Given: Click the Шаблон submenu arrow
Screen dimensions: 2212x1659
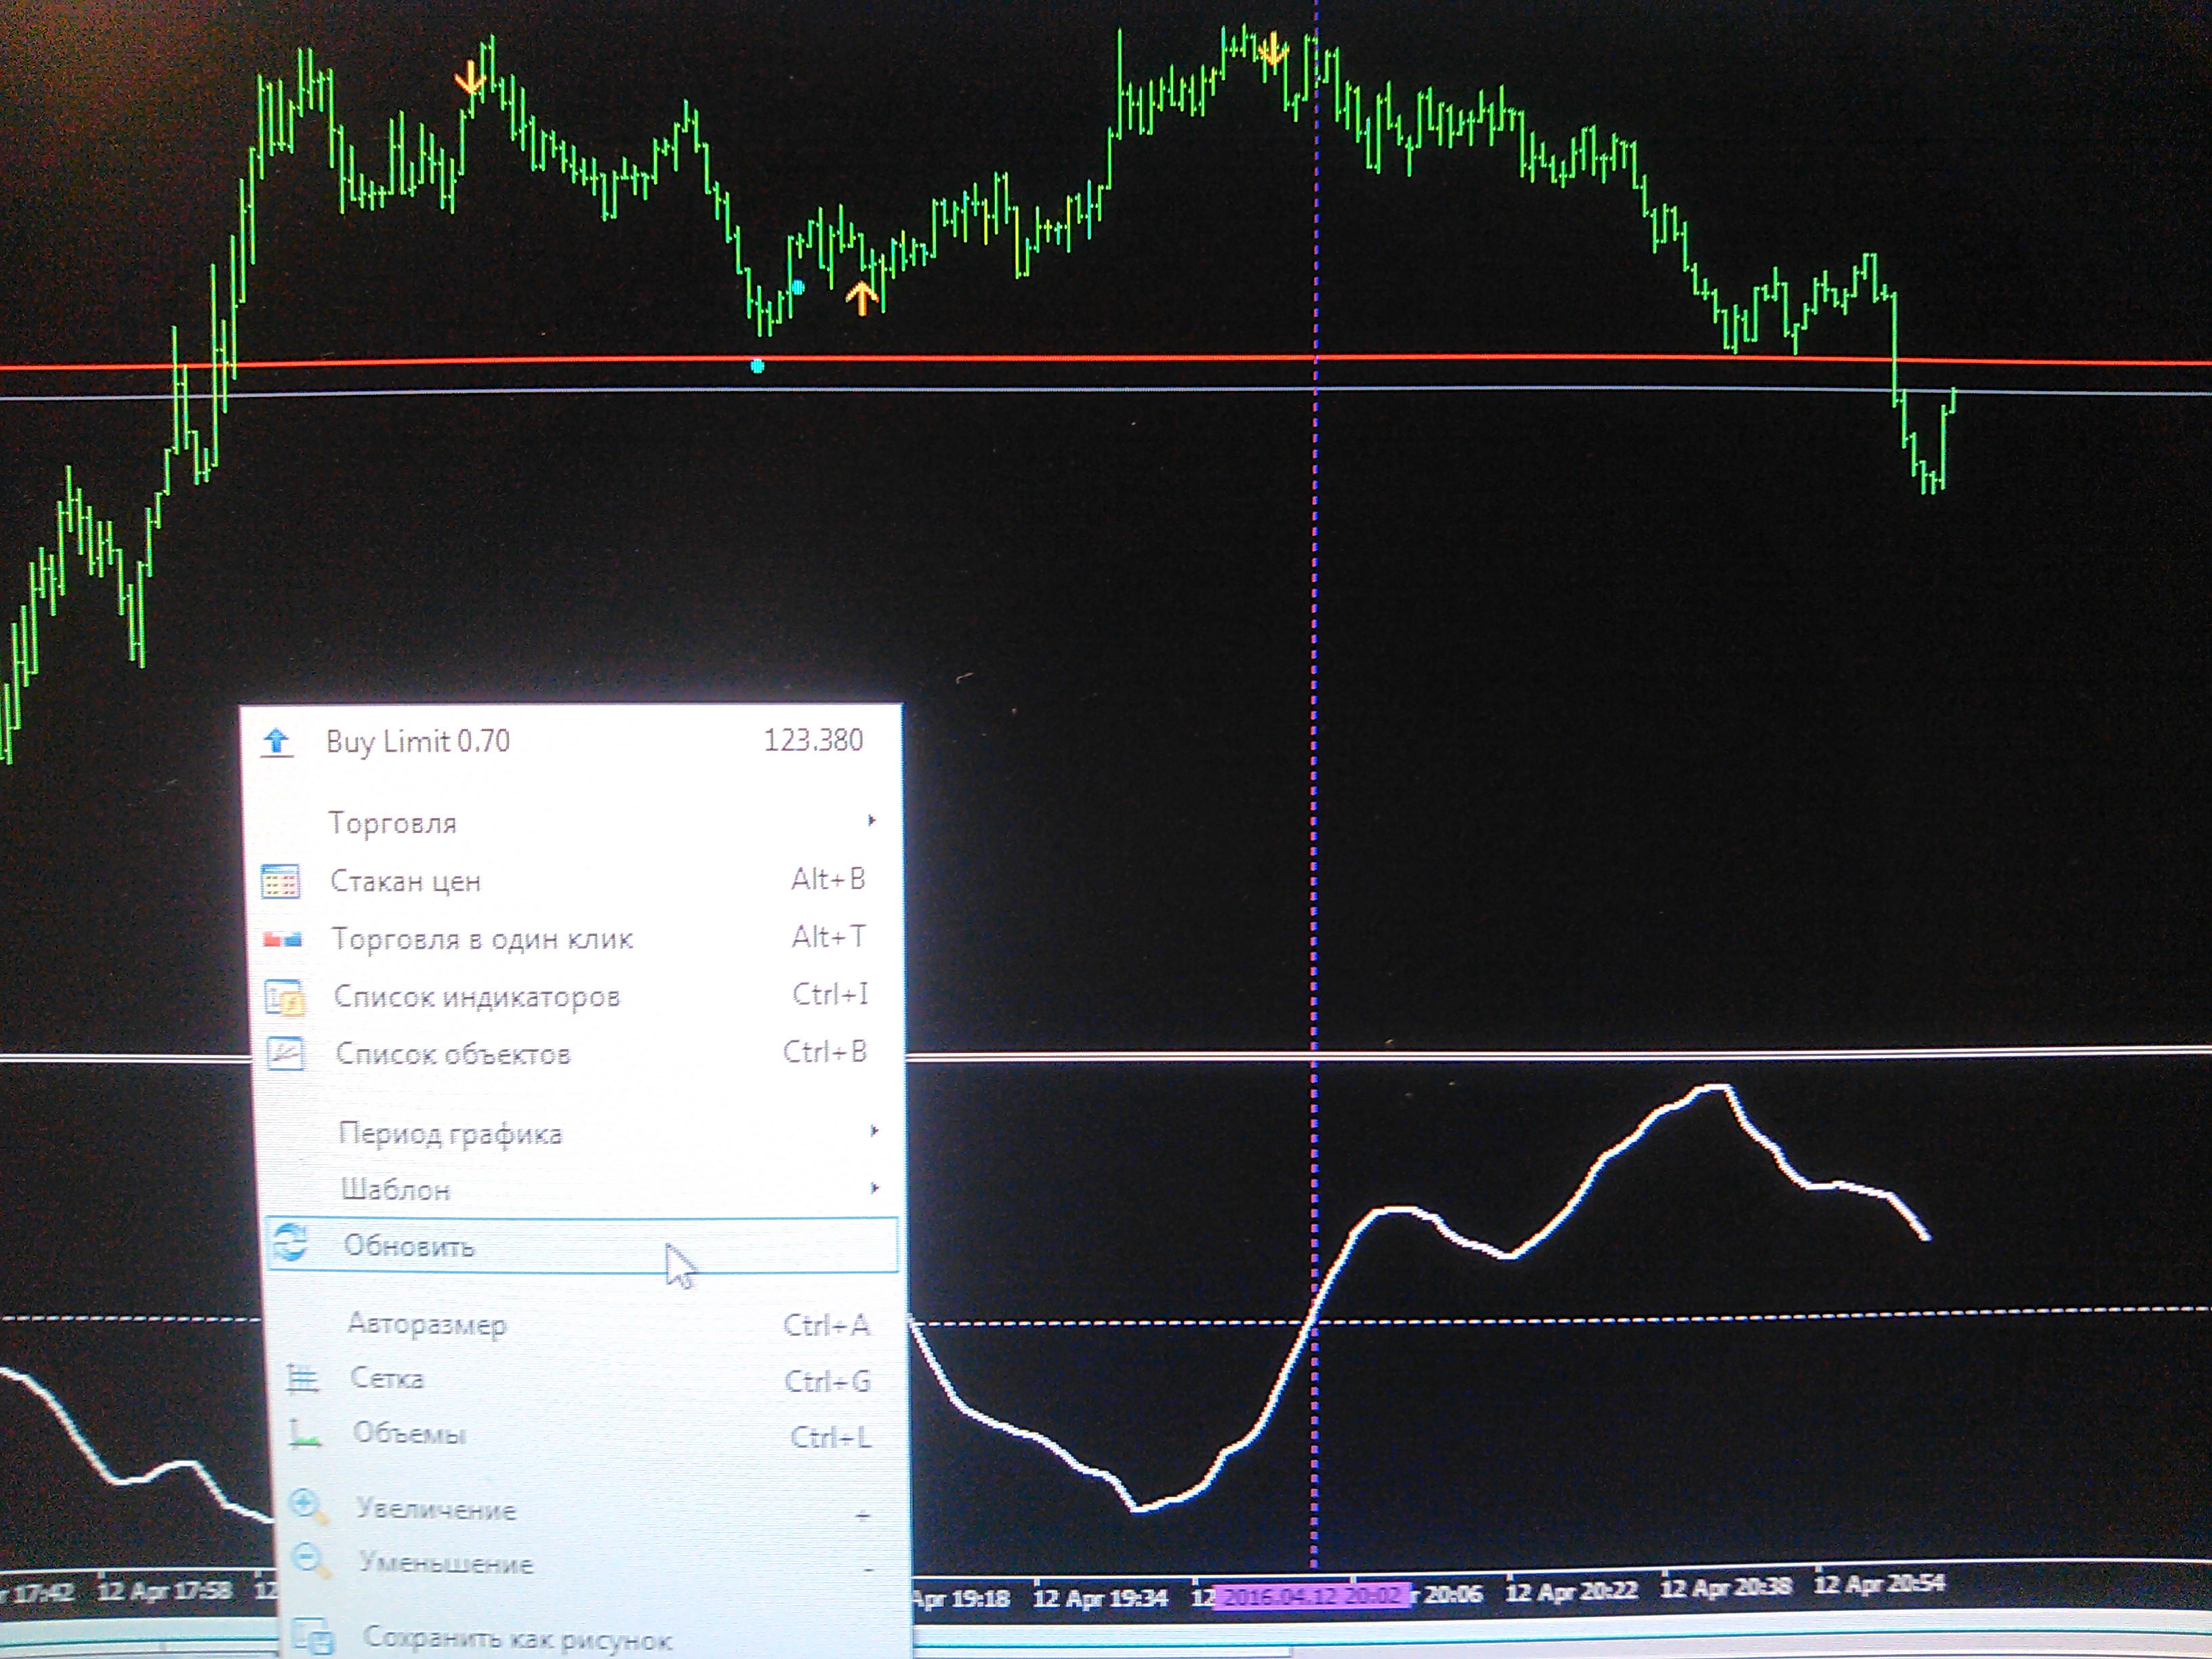Looking at the screenshot, I should 876,1188.
